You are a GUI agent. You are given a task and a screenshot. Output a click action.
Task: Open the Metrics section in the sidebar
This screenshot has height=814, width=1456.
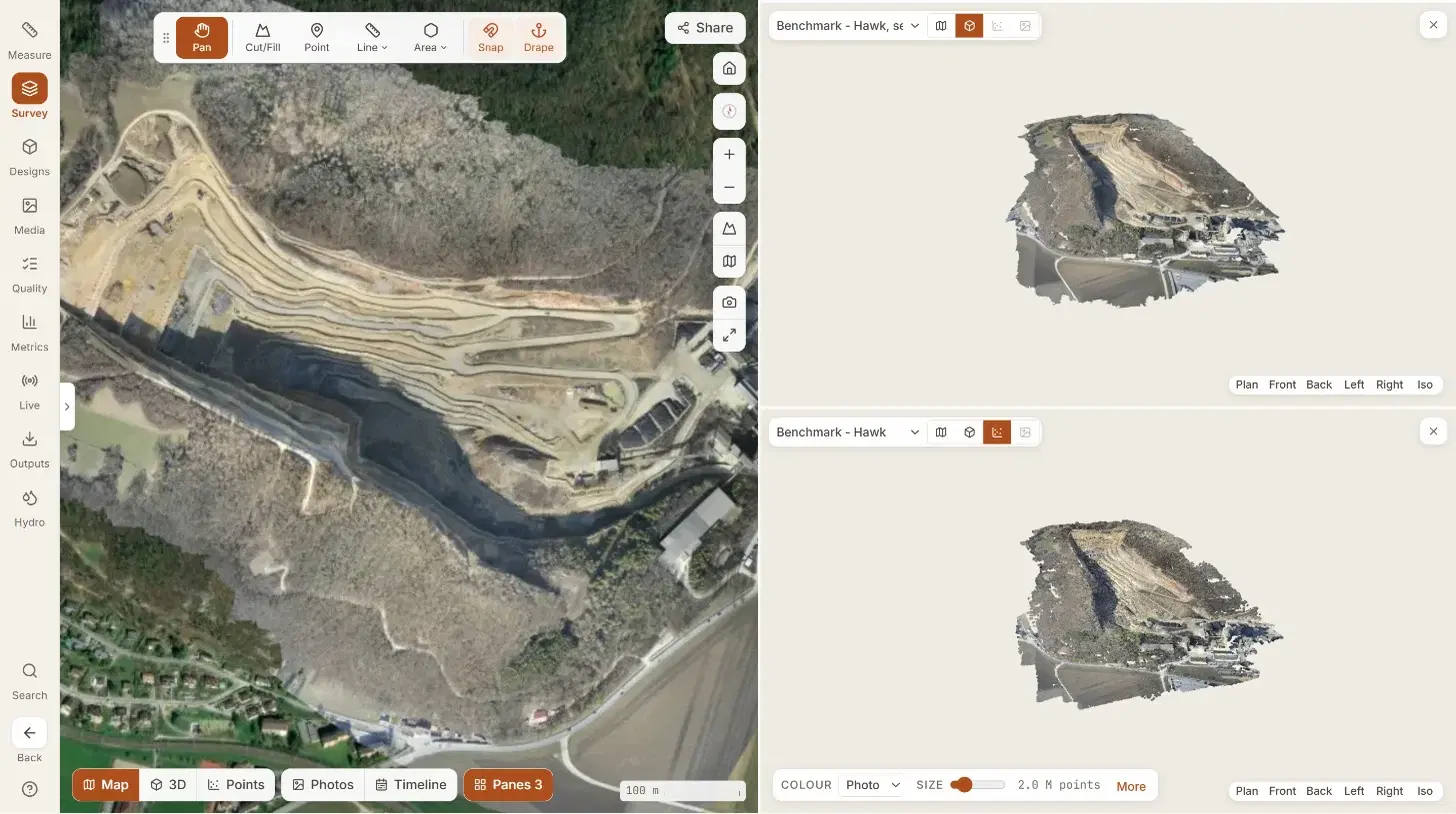tap(29, 332)
